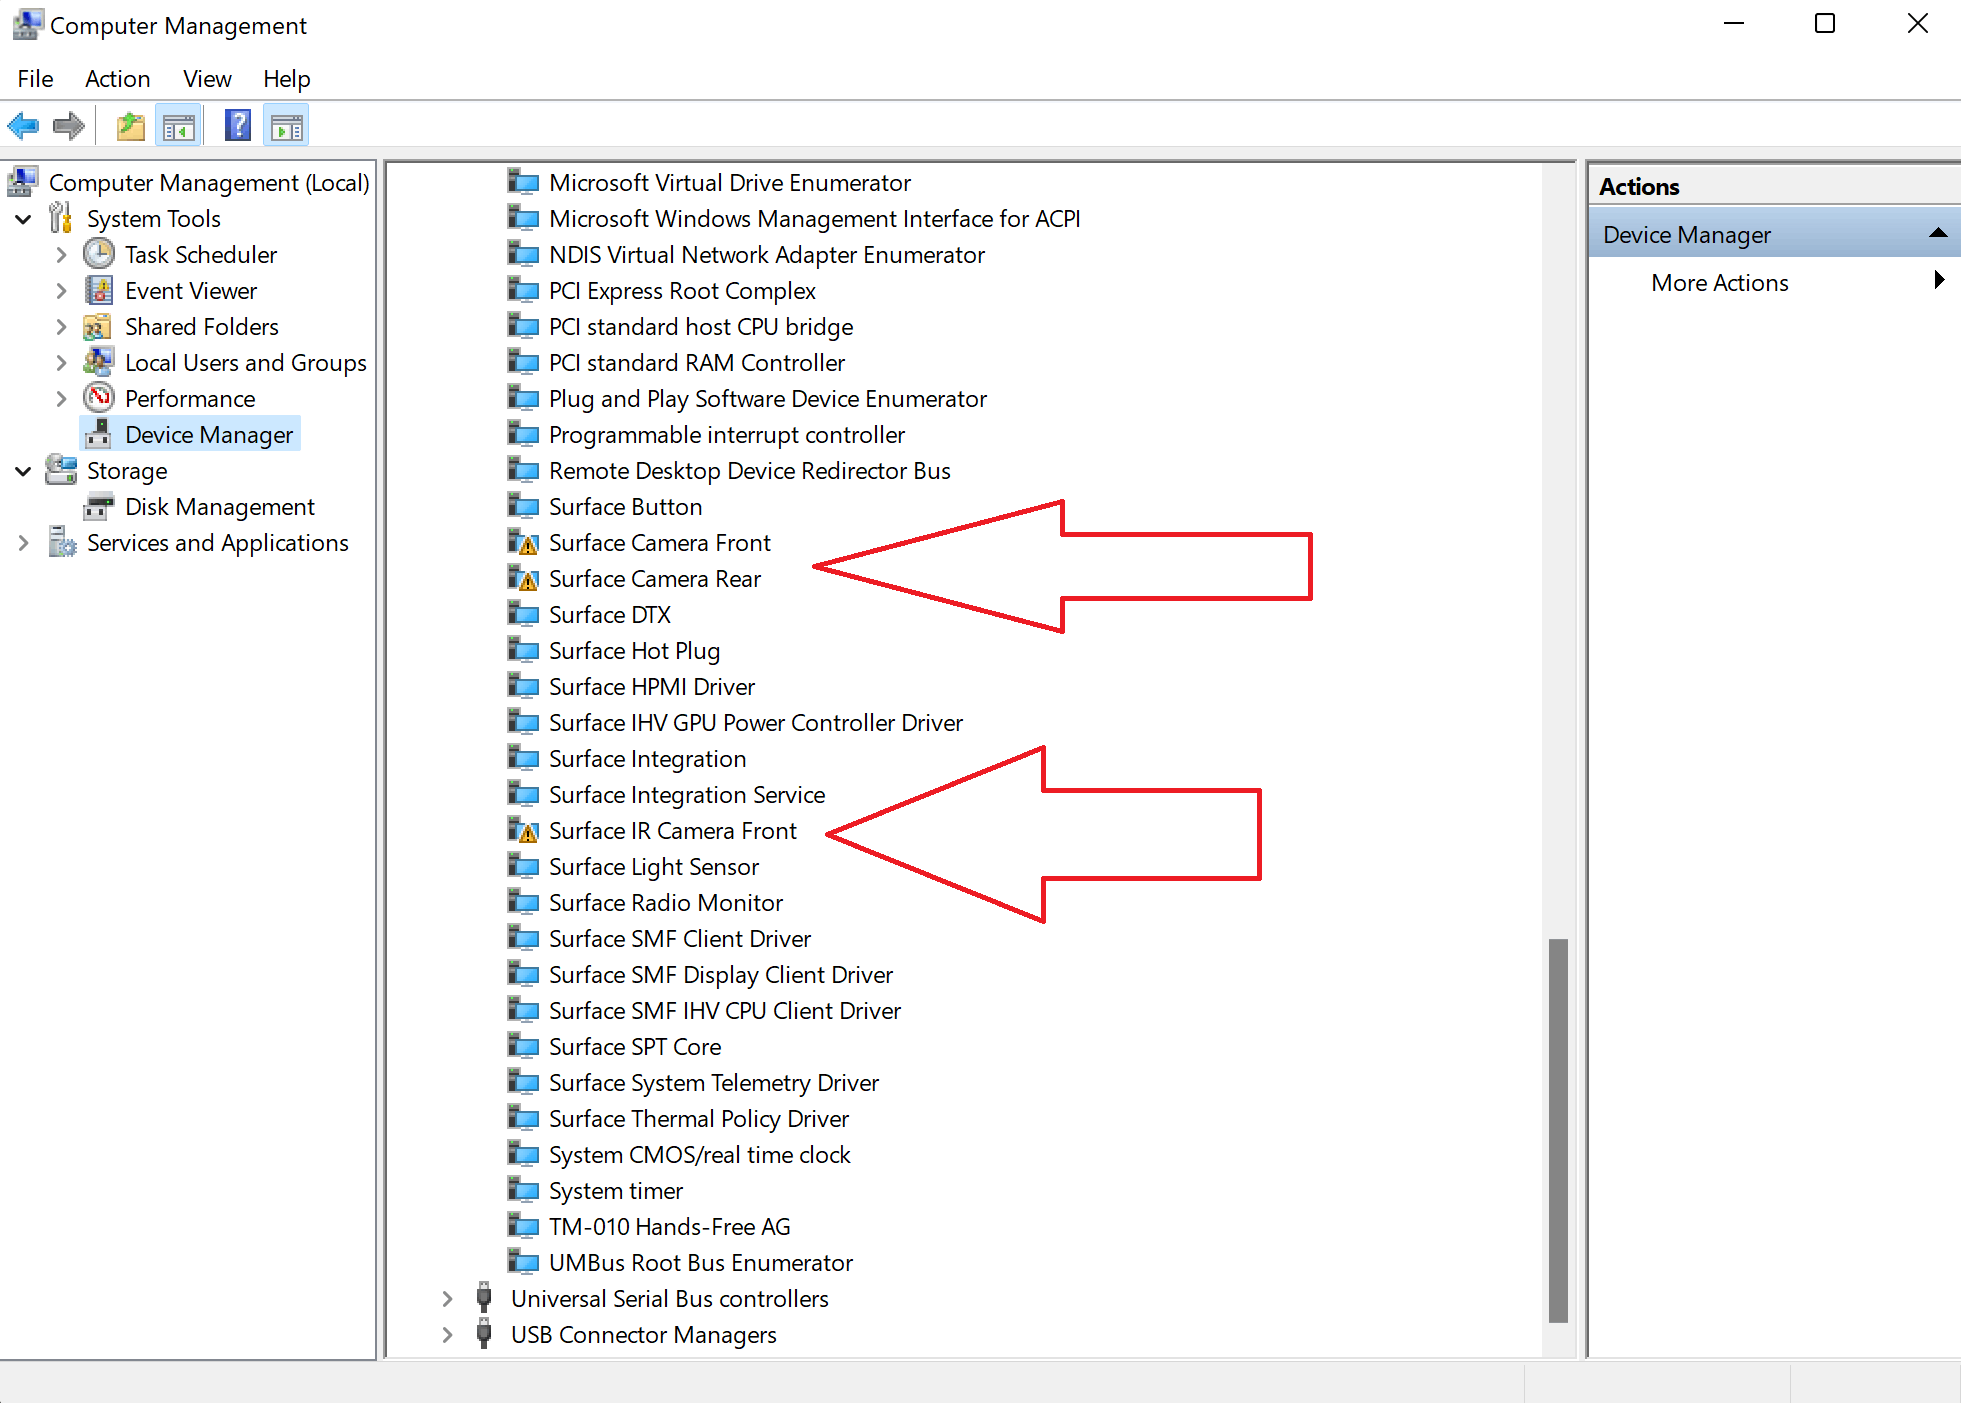Image resolution: width=1961 pixels, height=1403 pixels.
Task: Click the Task Scheduler clock icon
Action: [x=99, y=254]
